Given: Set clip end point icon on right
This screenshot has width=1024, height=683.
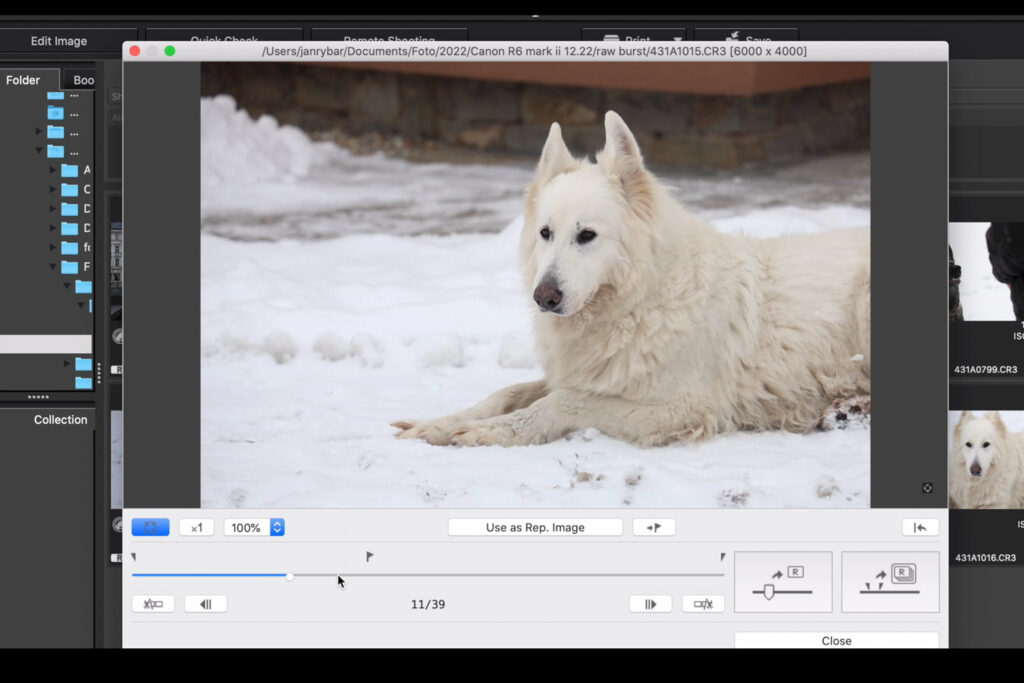Looking at the screenshot, I should click(703, 604).
